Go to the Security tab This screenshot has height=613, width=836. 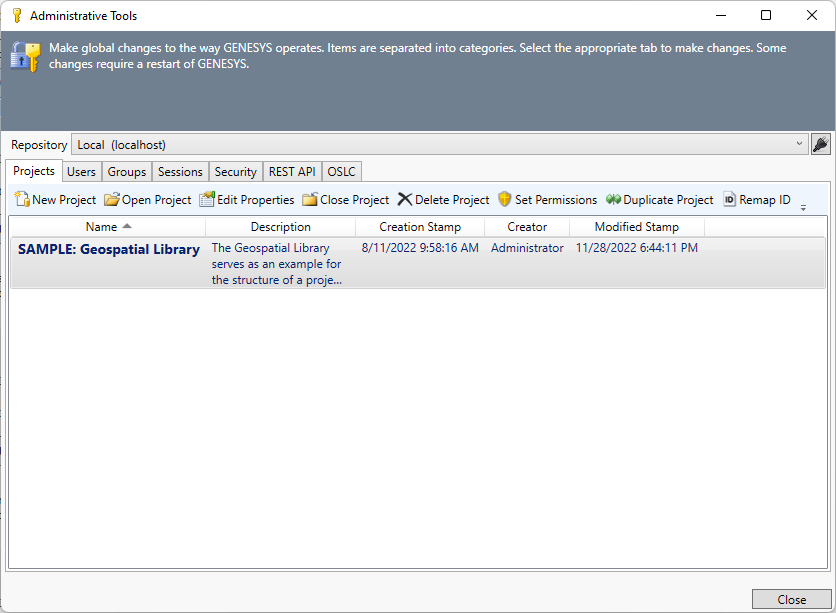click(236, 172)
